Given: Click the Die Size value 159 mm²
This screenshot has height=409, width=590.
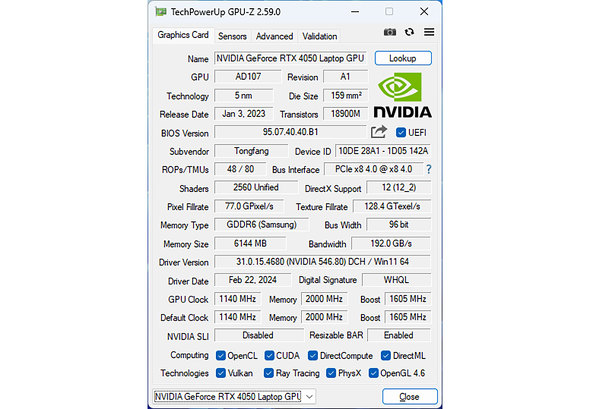Looking at the screenshot, I should [345, 96].
